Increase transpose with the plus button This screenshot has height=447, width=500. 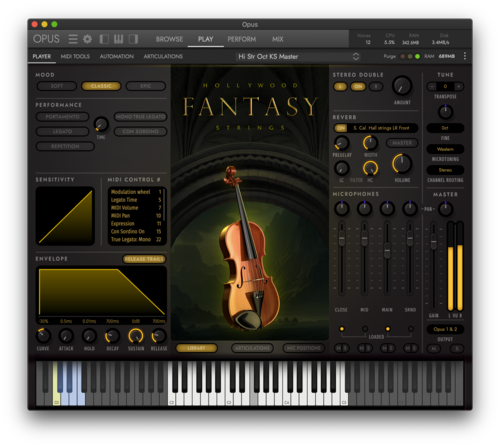pos(459,86)
